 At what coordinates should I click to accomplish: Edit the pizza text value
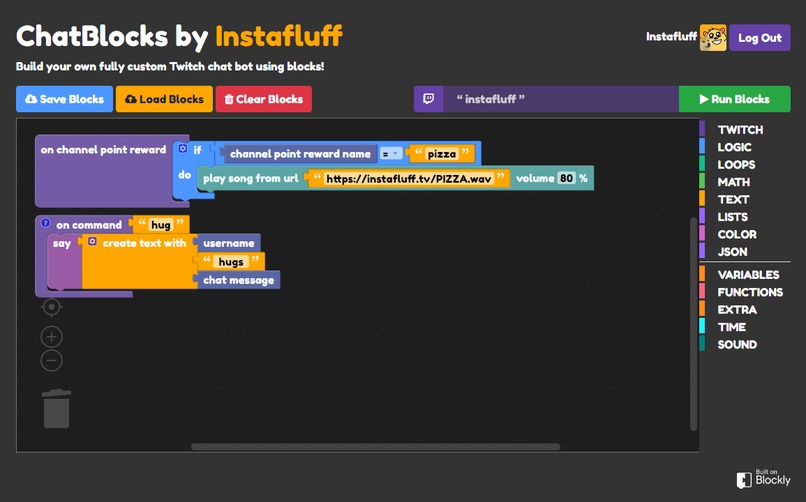(442, 154)
